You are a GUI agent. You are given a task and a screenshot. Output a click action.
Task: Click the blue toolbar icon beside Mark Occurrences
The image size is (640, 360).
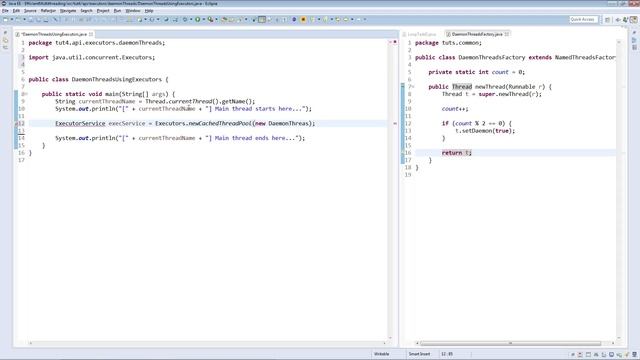point(294,19)
